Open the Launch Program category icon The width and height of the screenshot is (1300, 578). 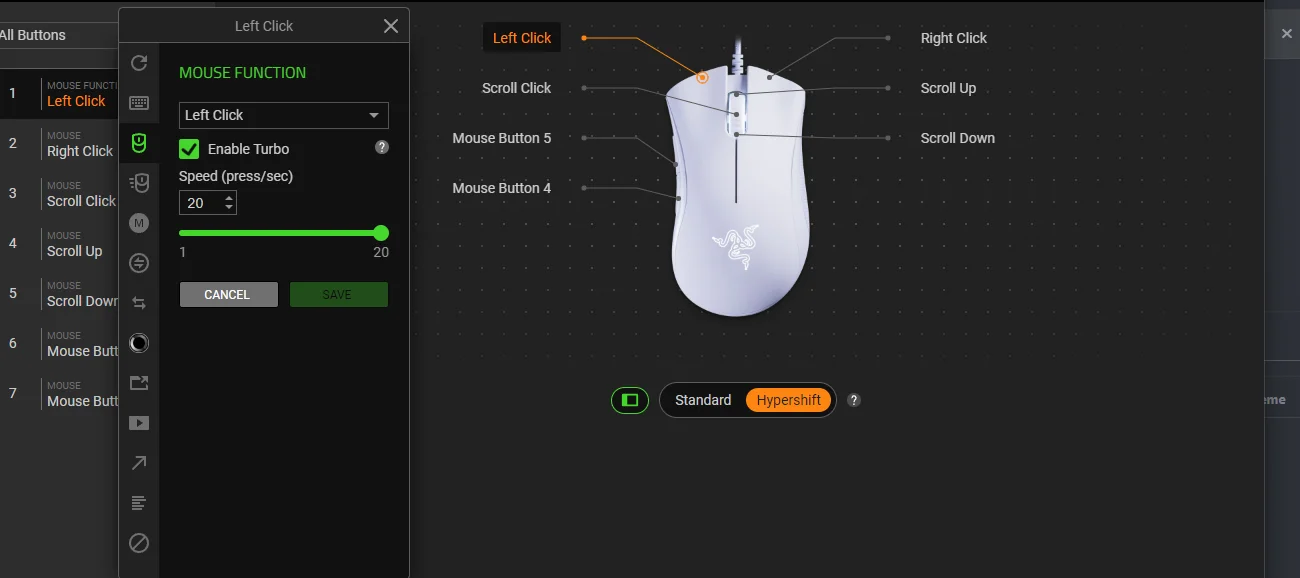(x=139, y=383)
